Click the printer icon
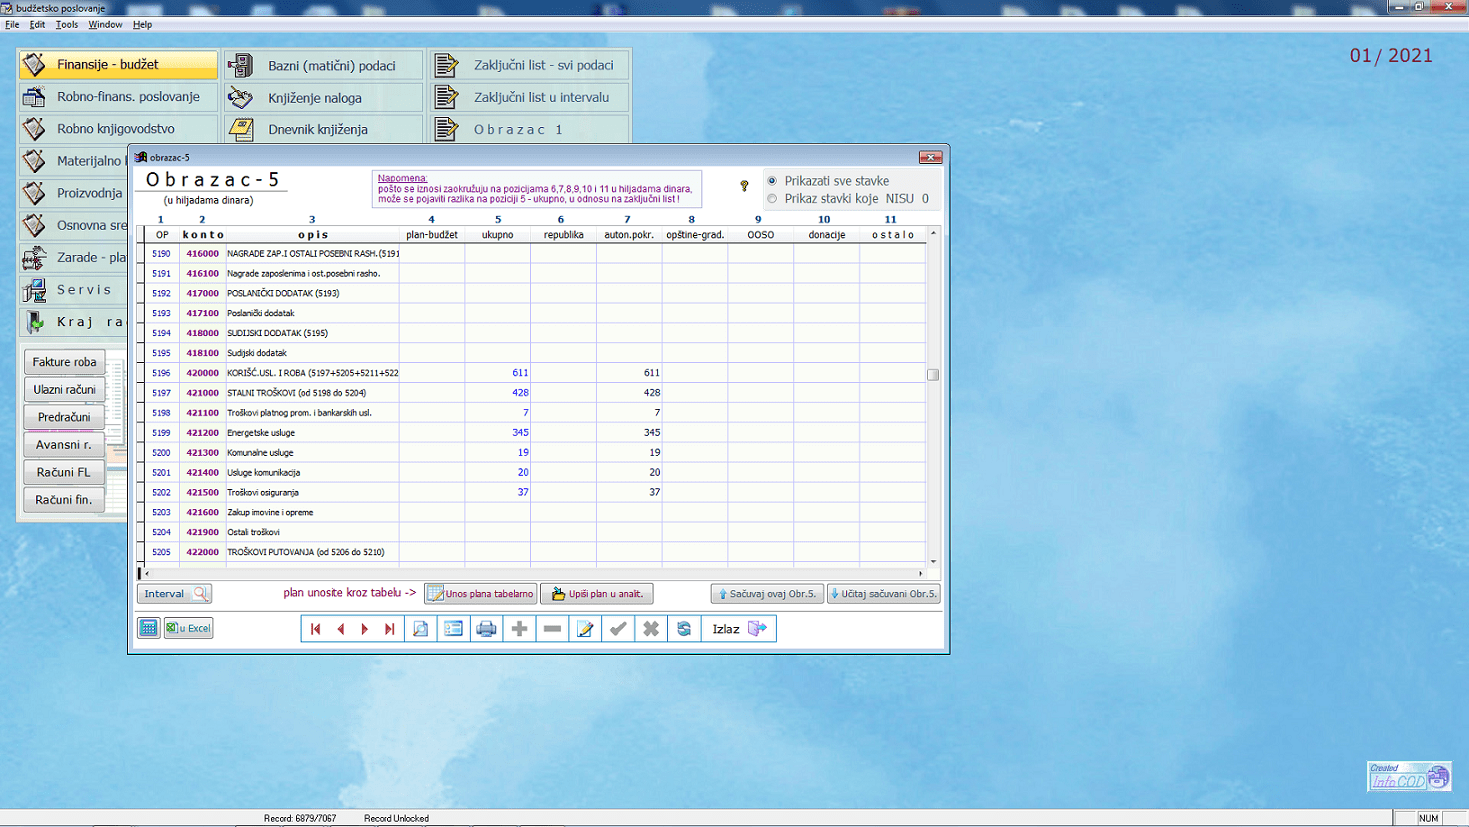The width and height of the screenshot is (1469, 827). pos(486,629)
